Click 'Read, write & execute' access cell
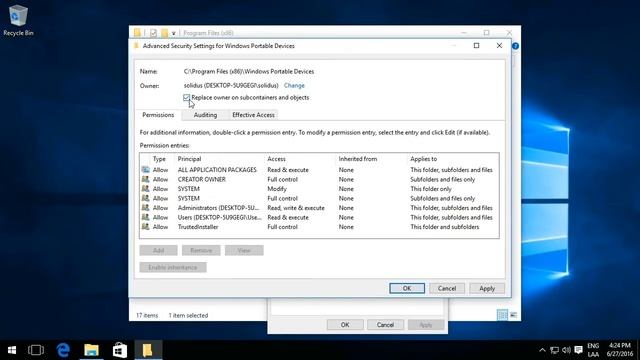Viewport: 640px width, 360px height. click(296, 208)
